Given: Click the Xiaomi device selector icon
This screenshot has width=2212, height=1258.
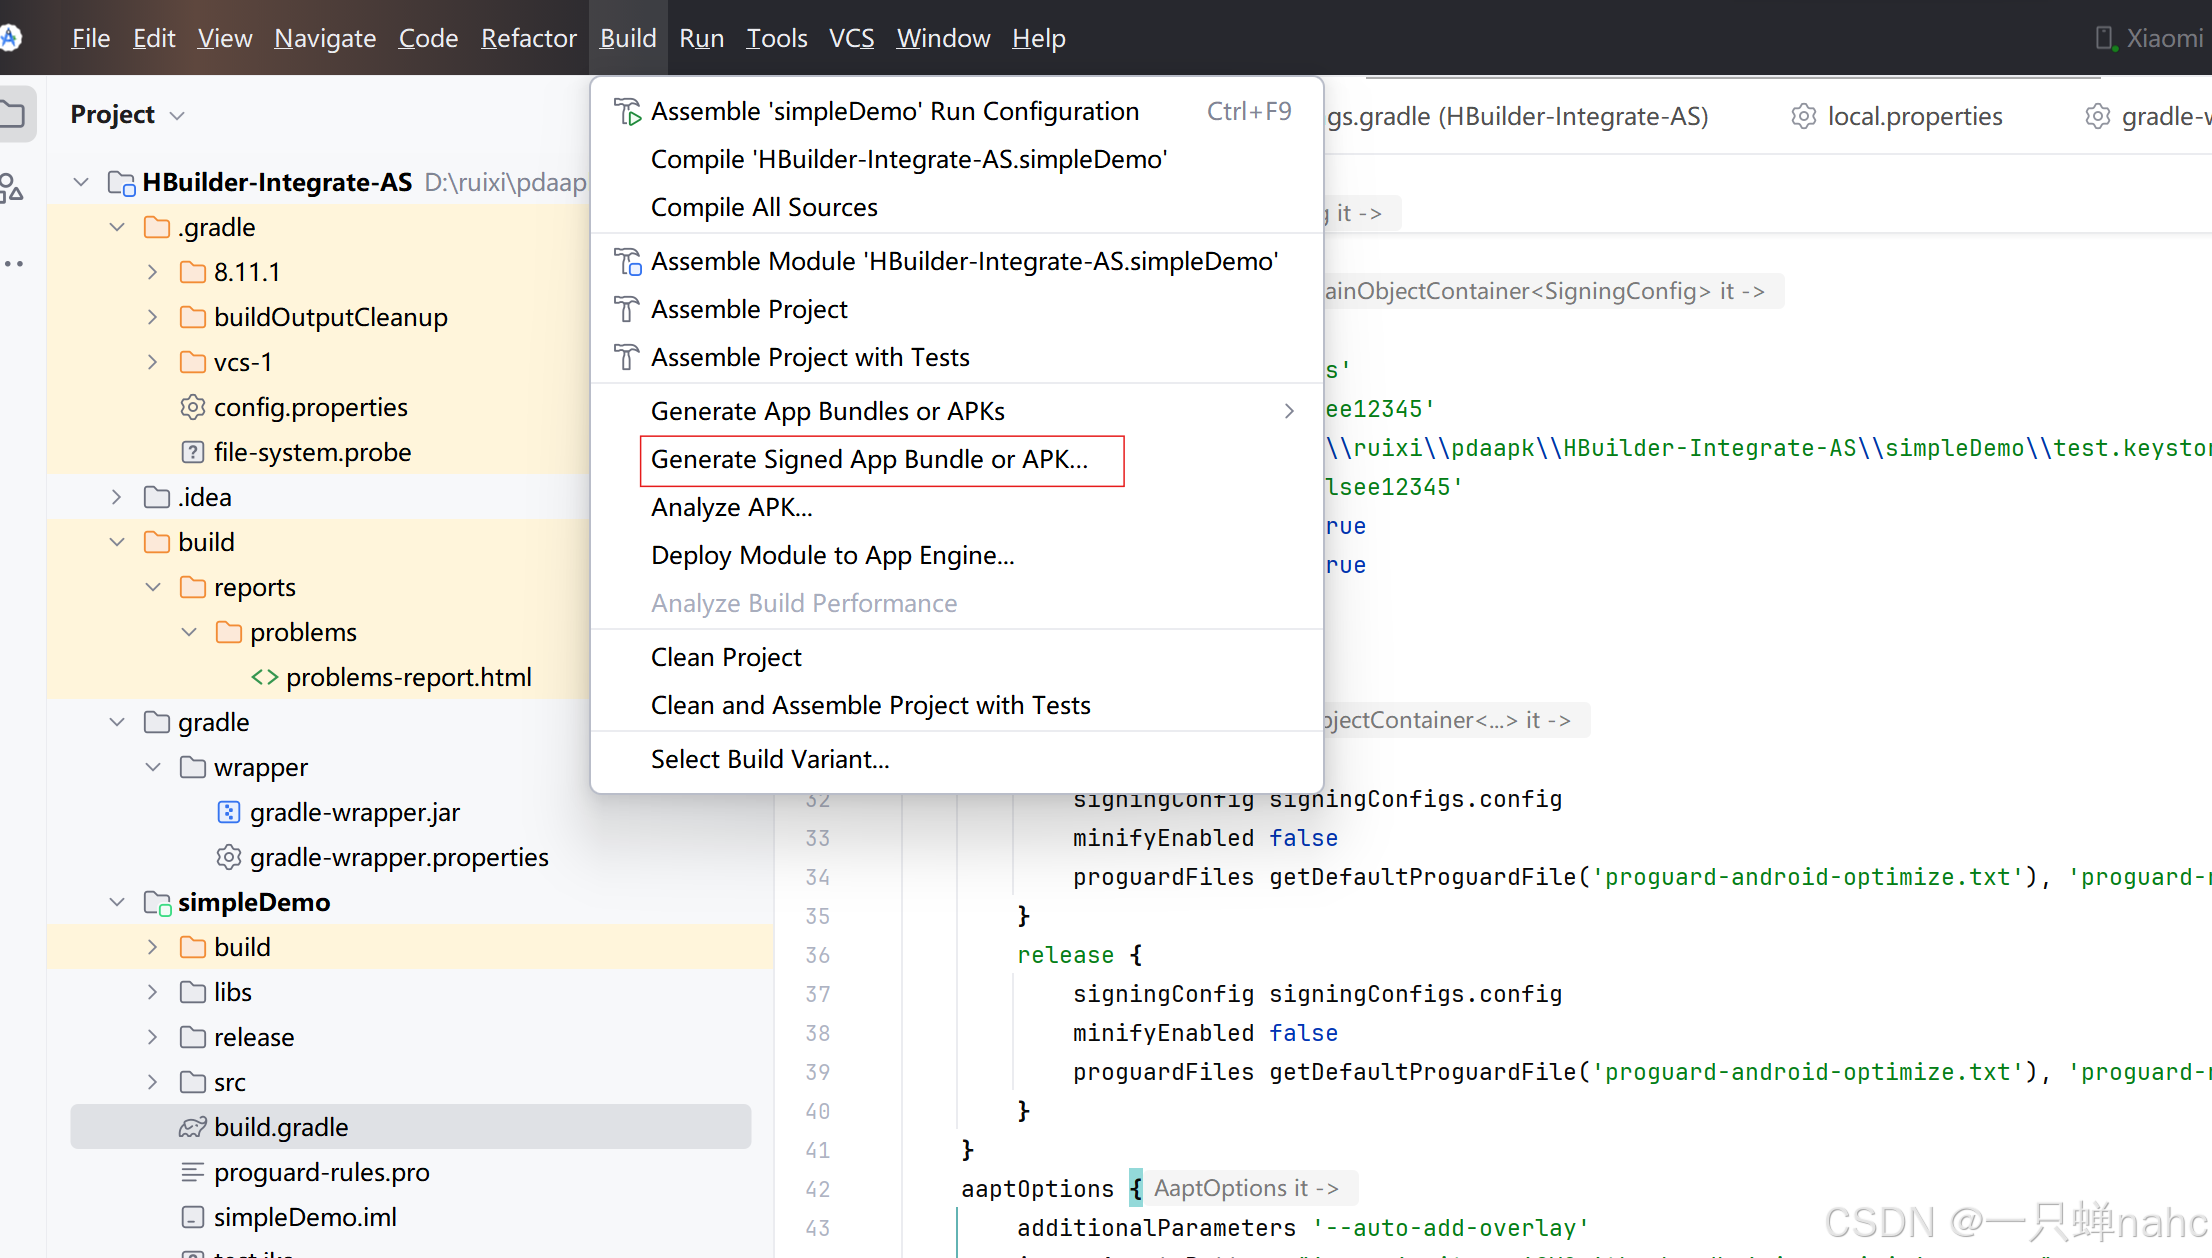Looking at the screenshot, I should (x=2104, y=38).
